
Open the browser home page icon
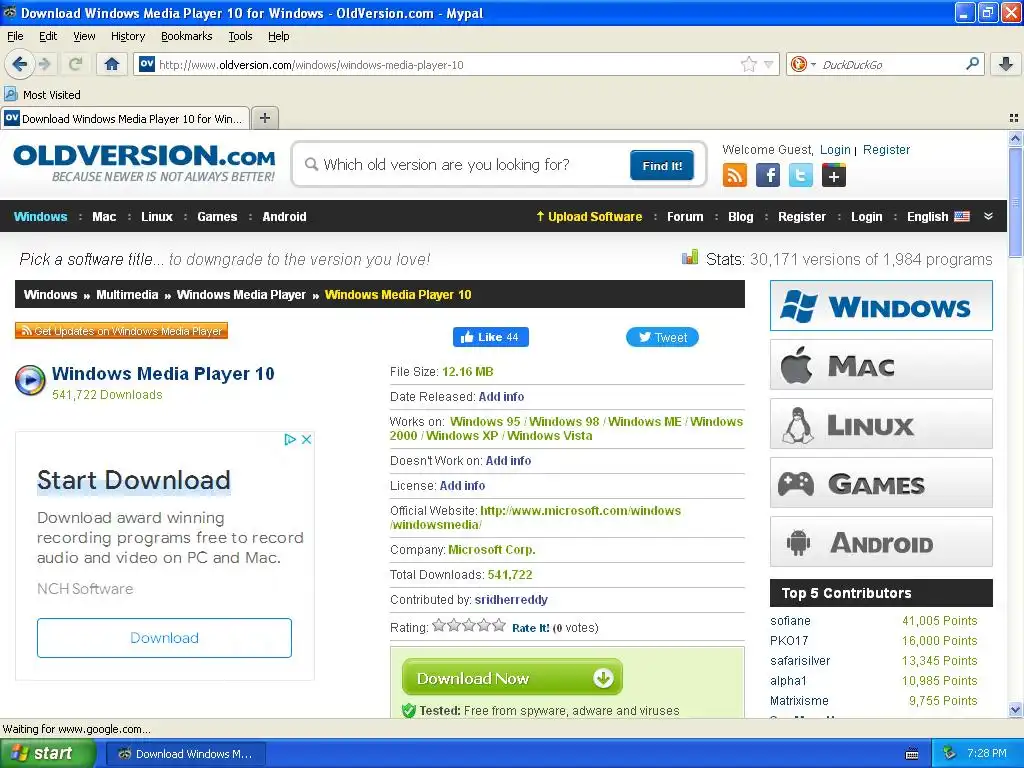click(x=112, y=64)
